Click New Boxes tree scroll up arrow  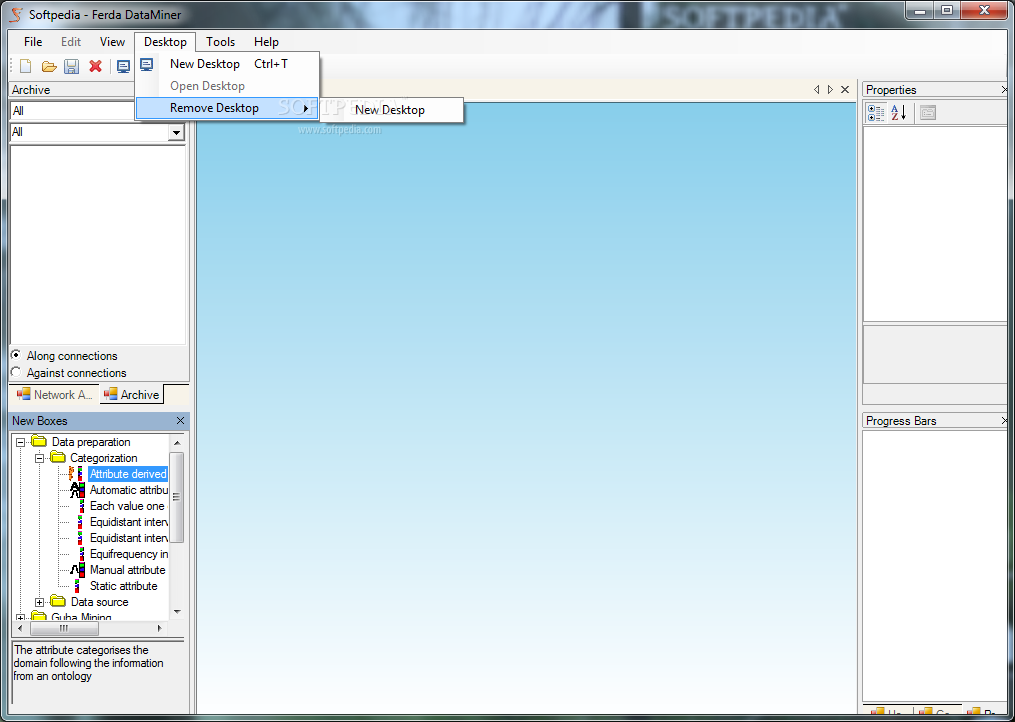pos(177,443)
